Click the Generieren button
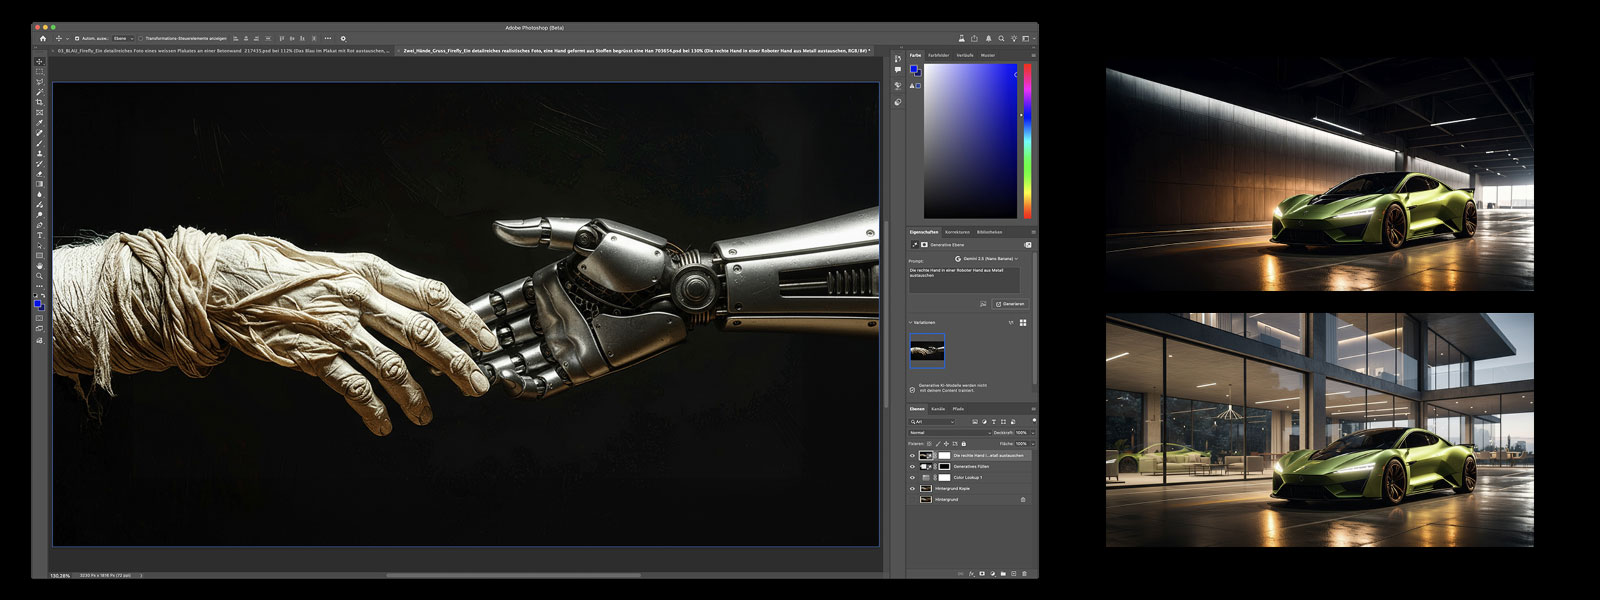This screenshot has height=600, width=1600. coord(1010,304)
